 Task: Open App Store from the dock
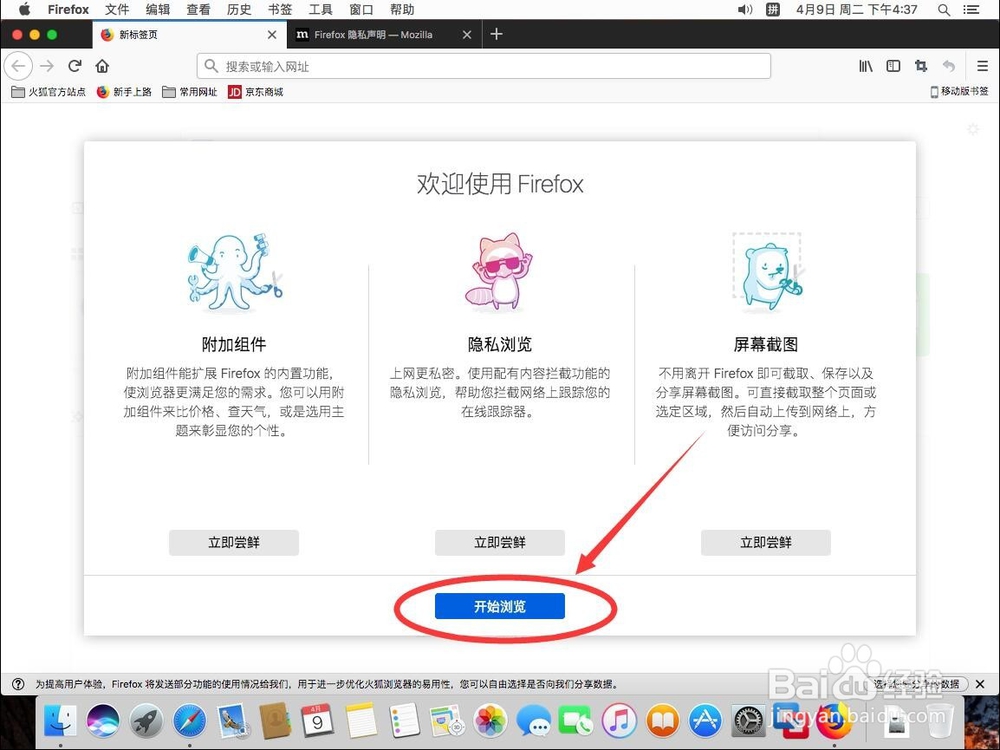pyautogui.click(x=705, y=721)
